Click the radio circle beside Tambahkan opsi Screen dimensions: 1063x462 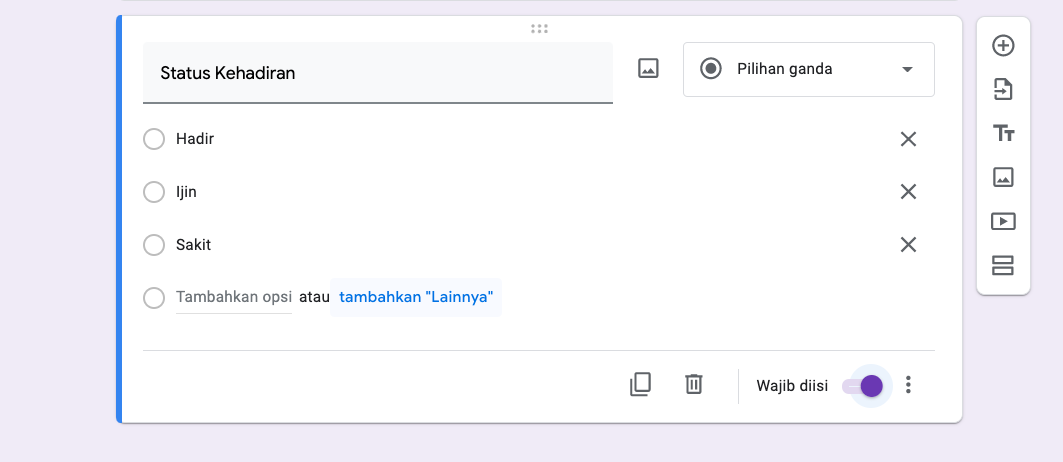[154, 298]
